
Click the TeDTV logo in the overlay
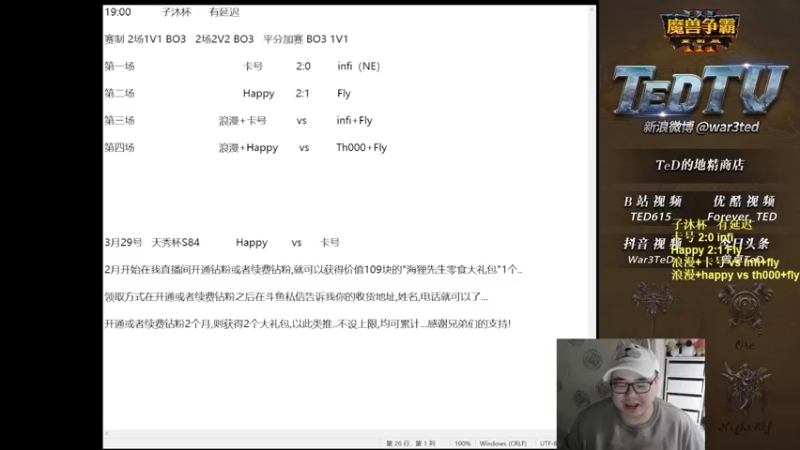click(701, 90)
